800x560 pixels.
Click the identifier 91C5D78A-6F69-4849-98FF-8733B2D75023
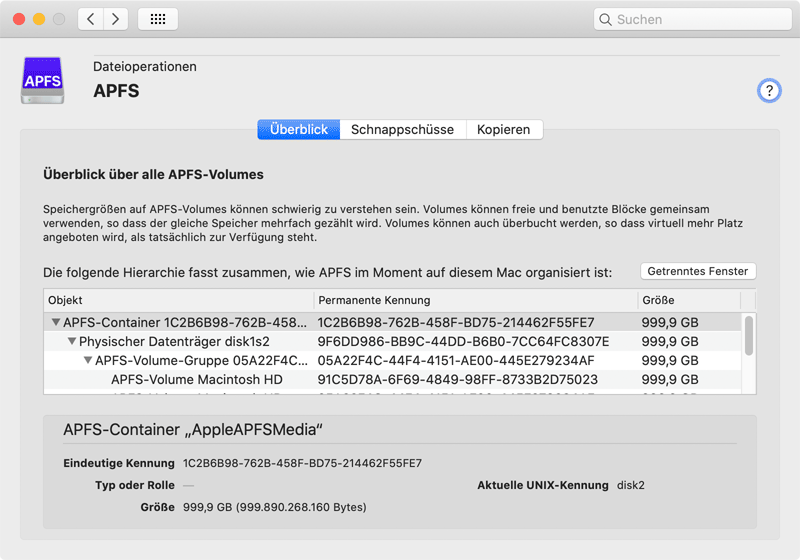click(458, 379)
